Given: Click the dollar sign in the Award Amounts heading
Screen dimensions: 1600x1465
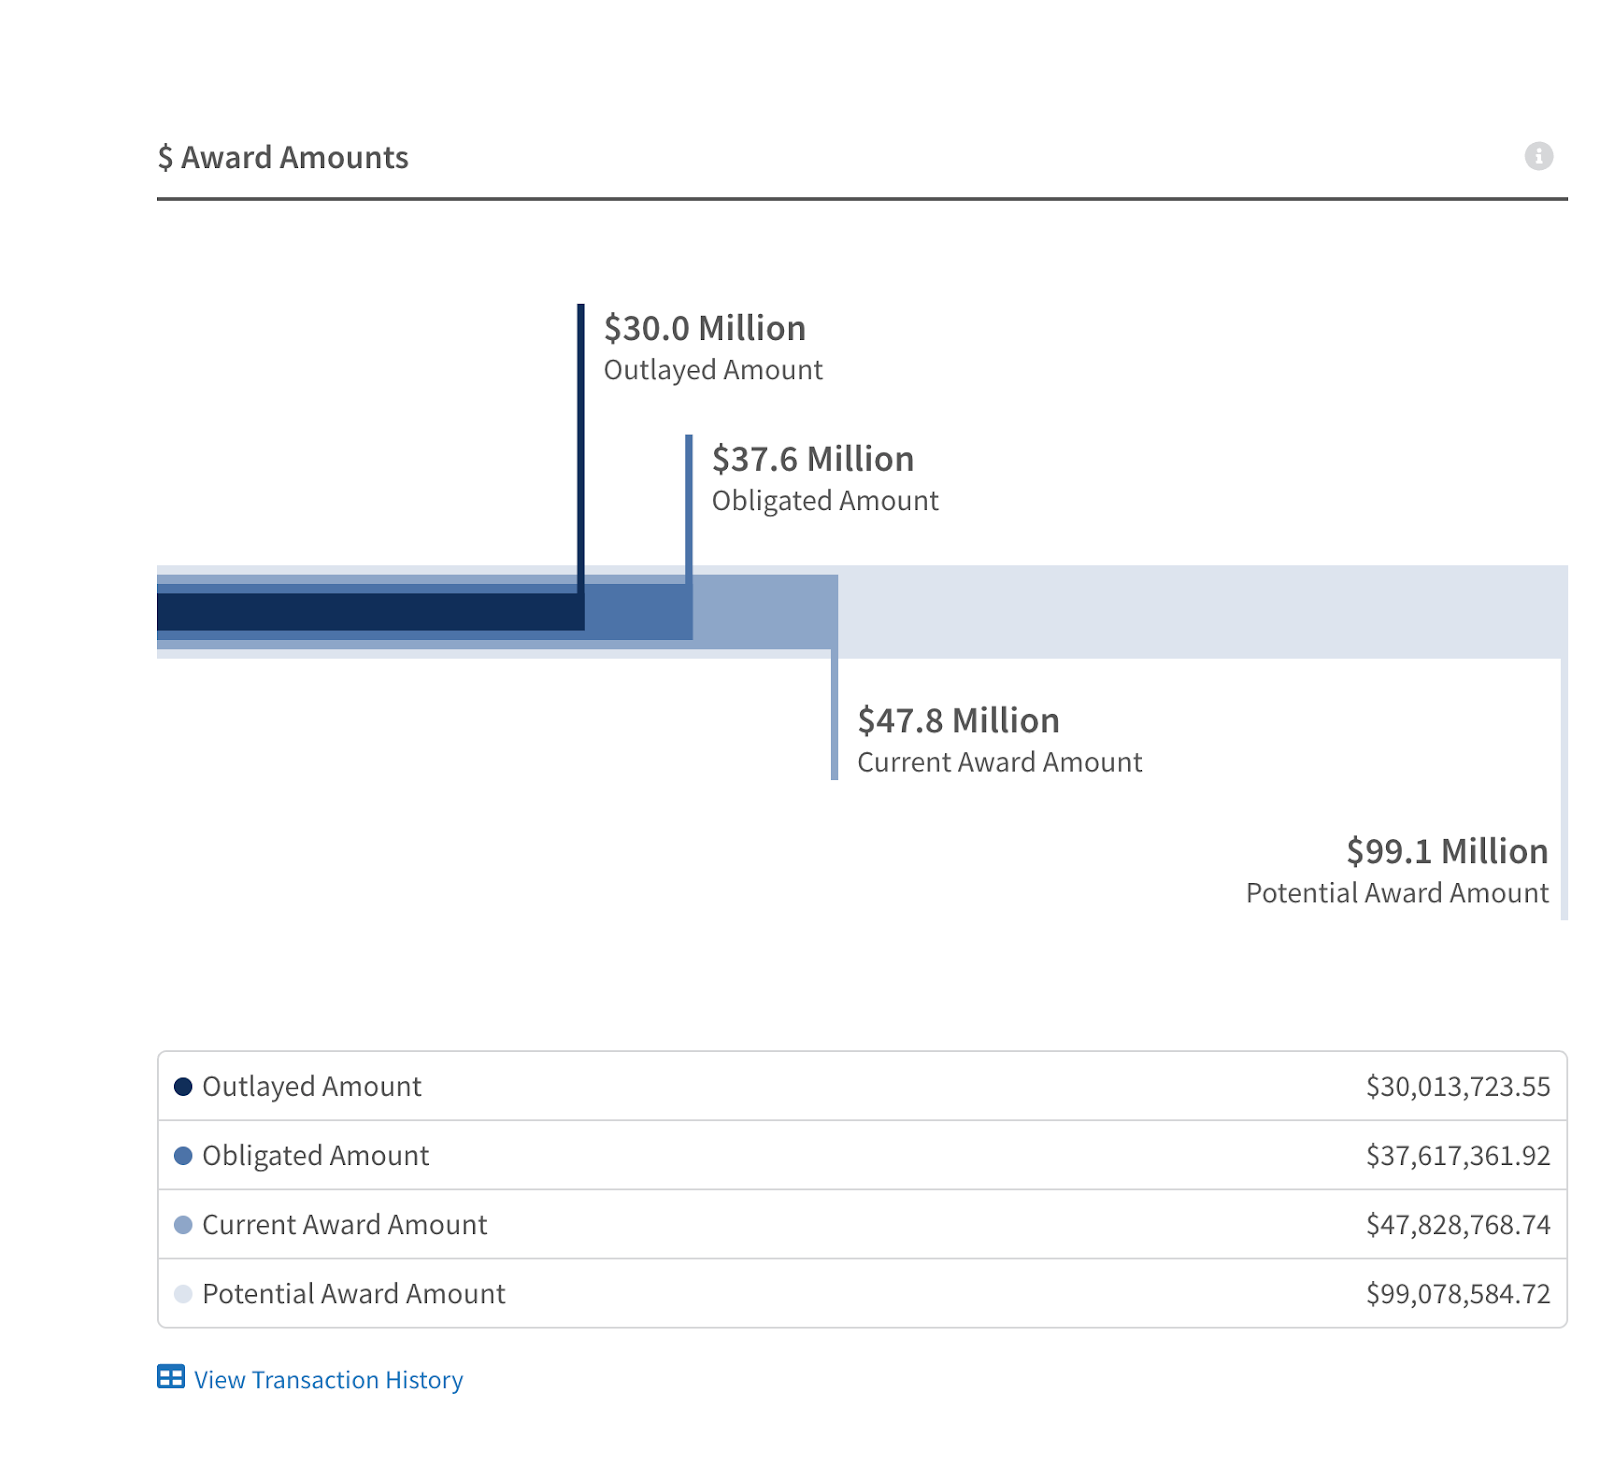Looking at the screenshot, I should 165,158.
